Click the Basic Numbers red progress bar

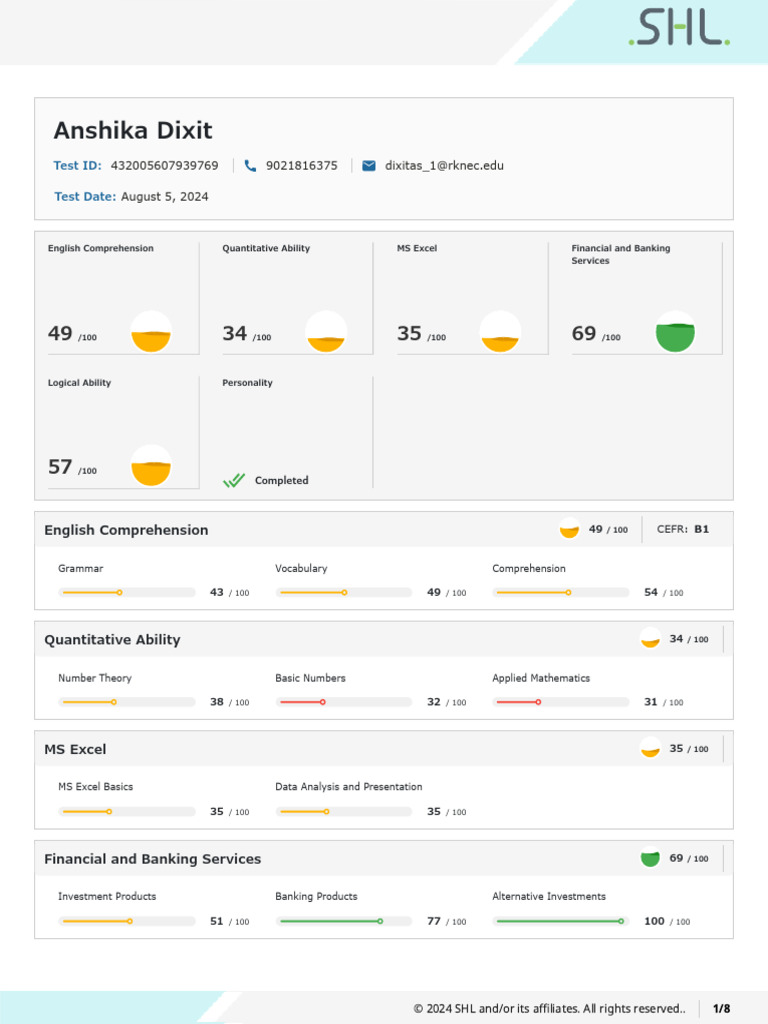(344, 702)
